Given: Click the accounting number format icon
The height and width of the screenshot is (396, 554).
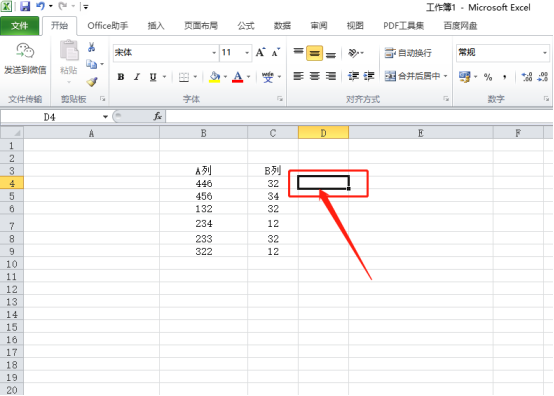Looking at the screenshot, I should (x=465, y=77).
